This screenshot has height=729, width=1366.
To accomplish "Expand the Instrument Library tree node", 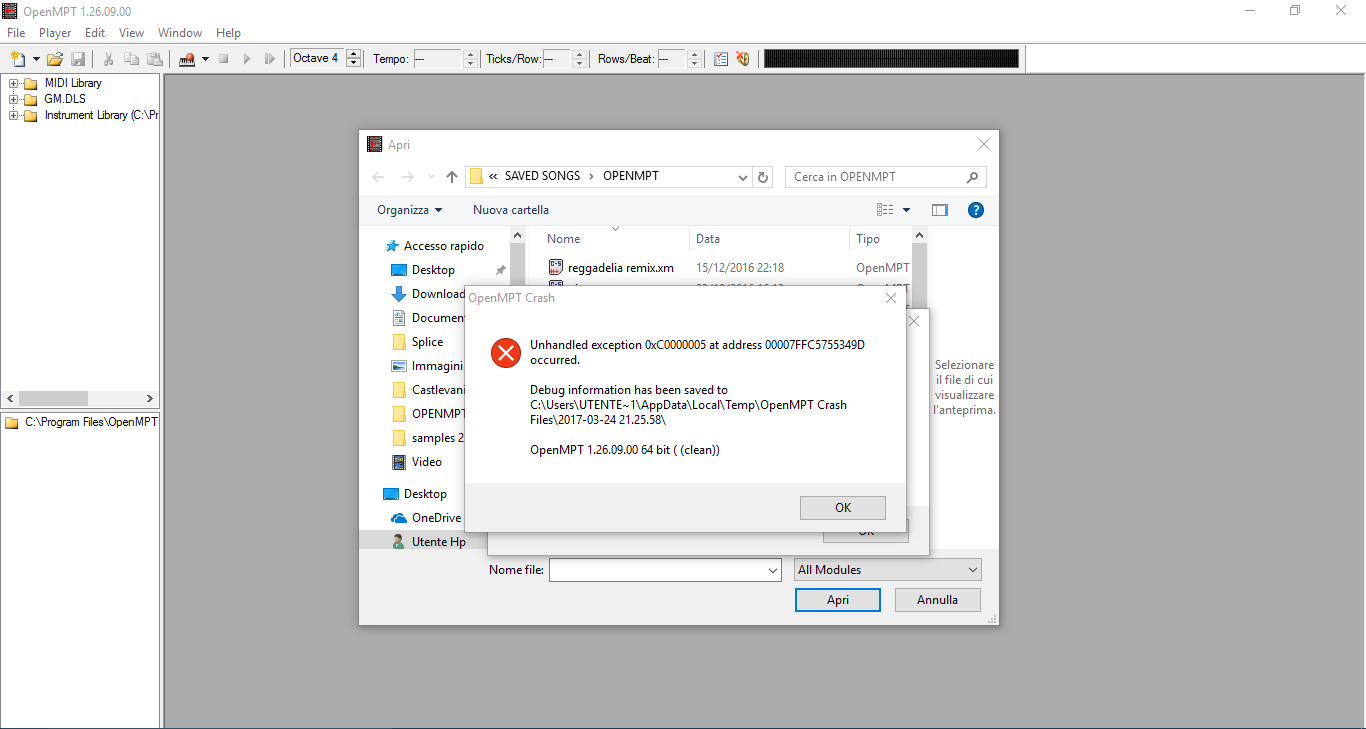I will [13, 115].
